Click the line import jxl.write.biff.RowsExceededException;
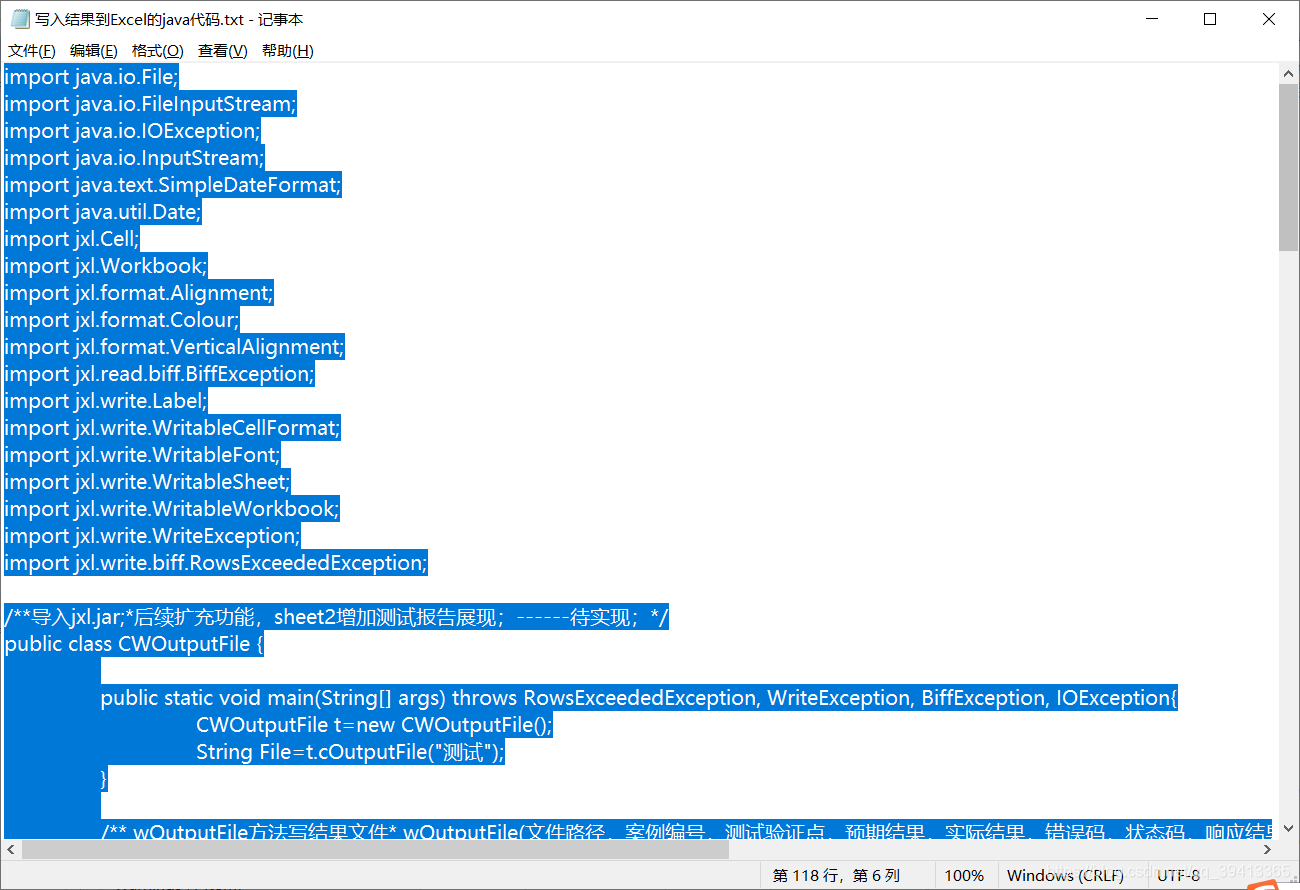This screenshot has width=1300, height=890. tap(216, 563)
